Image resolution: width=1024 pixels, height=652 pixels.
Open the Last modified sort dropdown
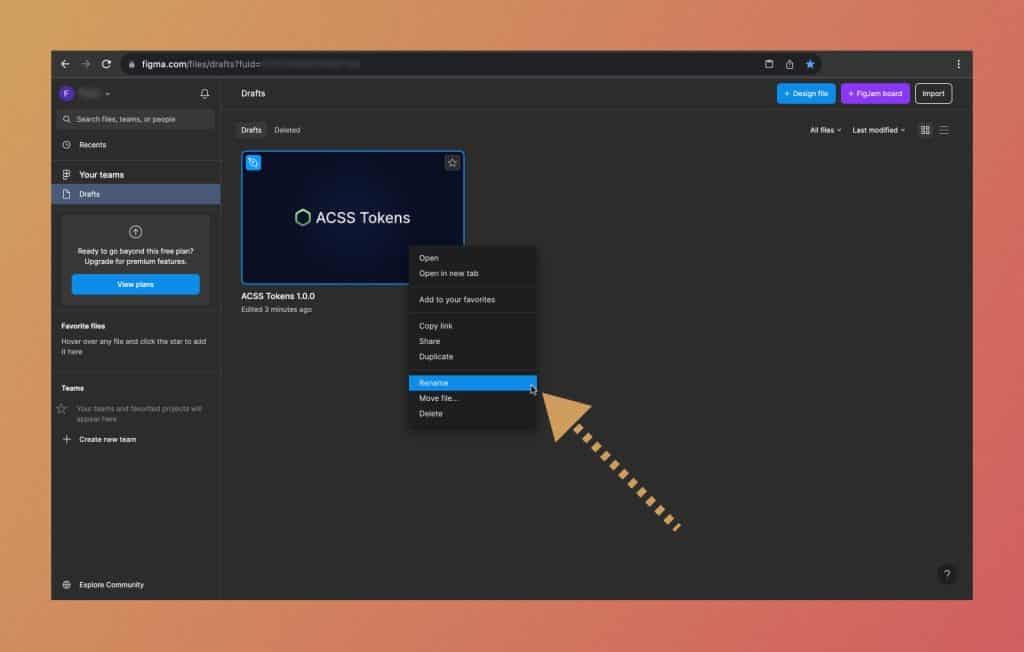click(x=876, y=130)
